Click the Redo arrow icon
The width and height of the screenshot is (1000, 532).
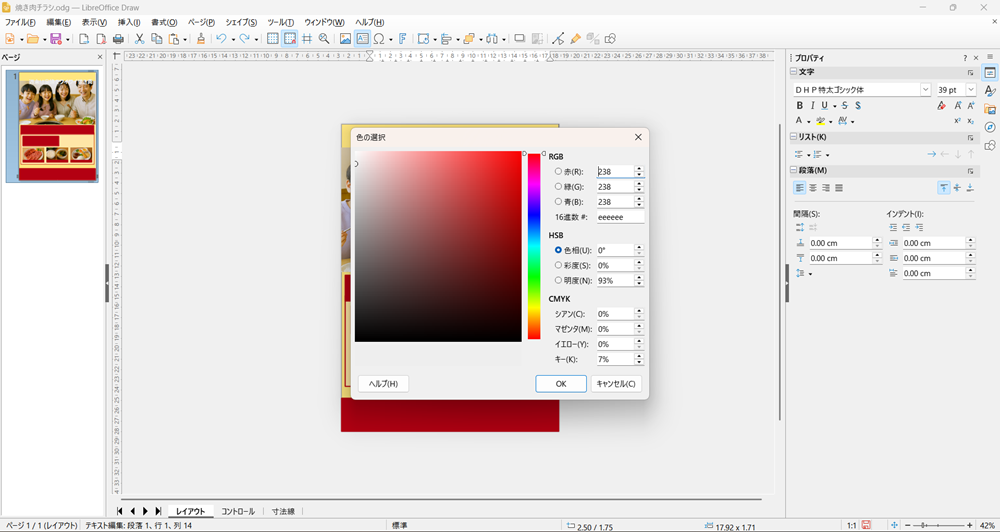click(244, 38)
